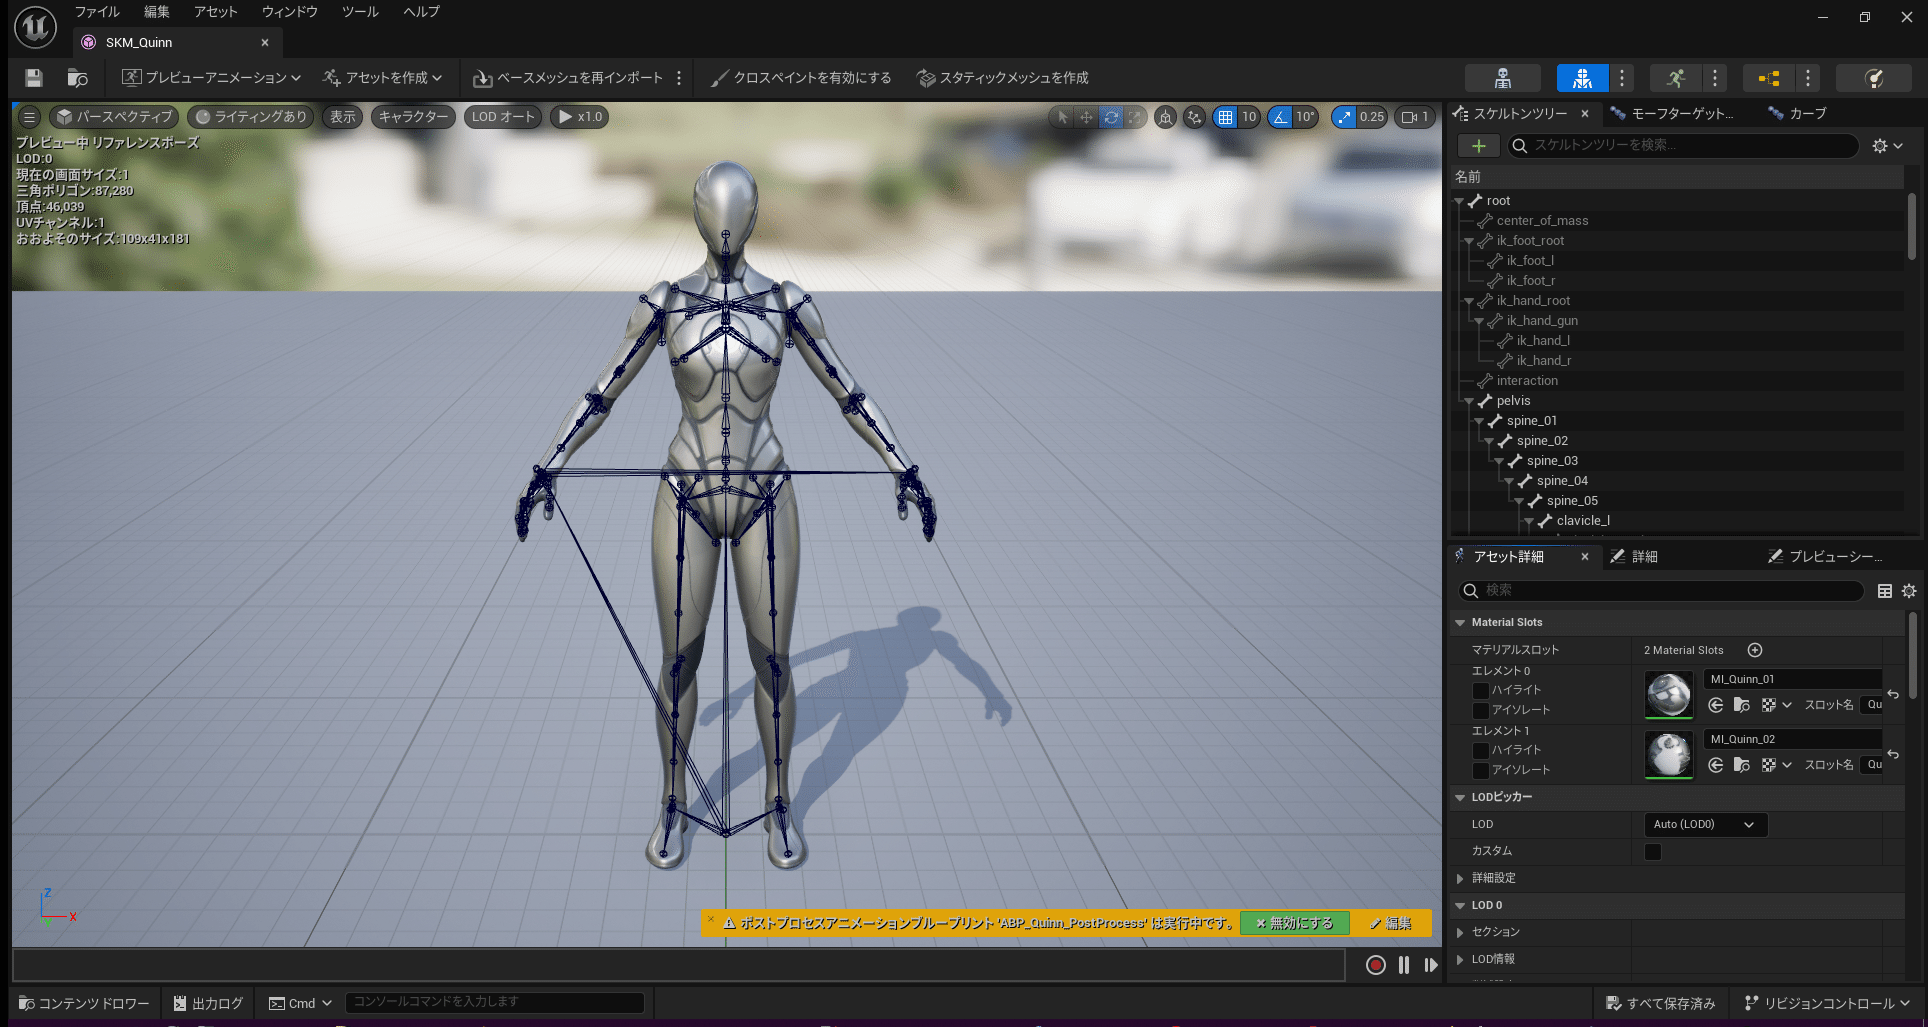Screen dimensions: 1928x1027
Task: Click MI_Quinn_01 material thumbnail
Action: [1669, 695]
